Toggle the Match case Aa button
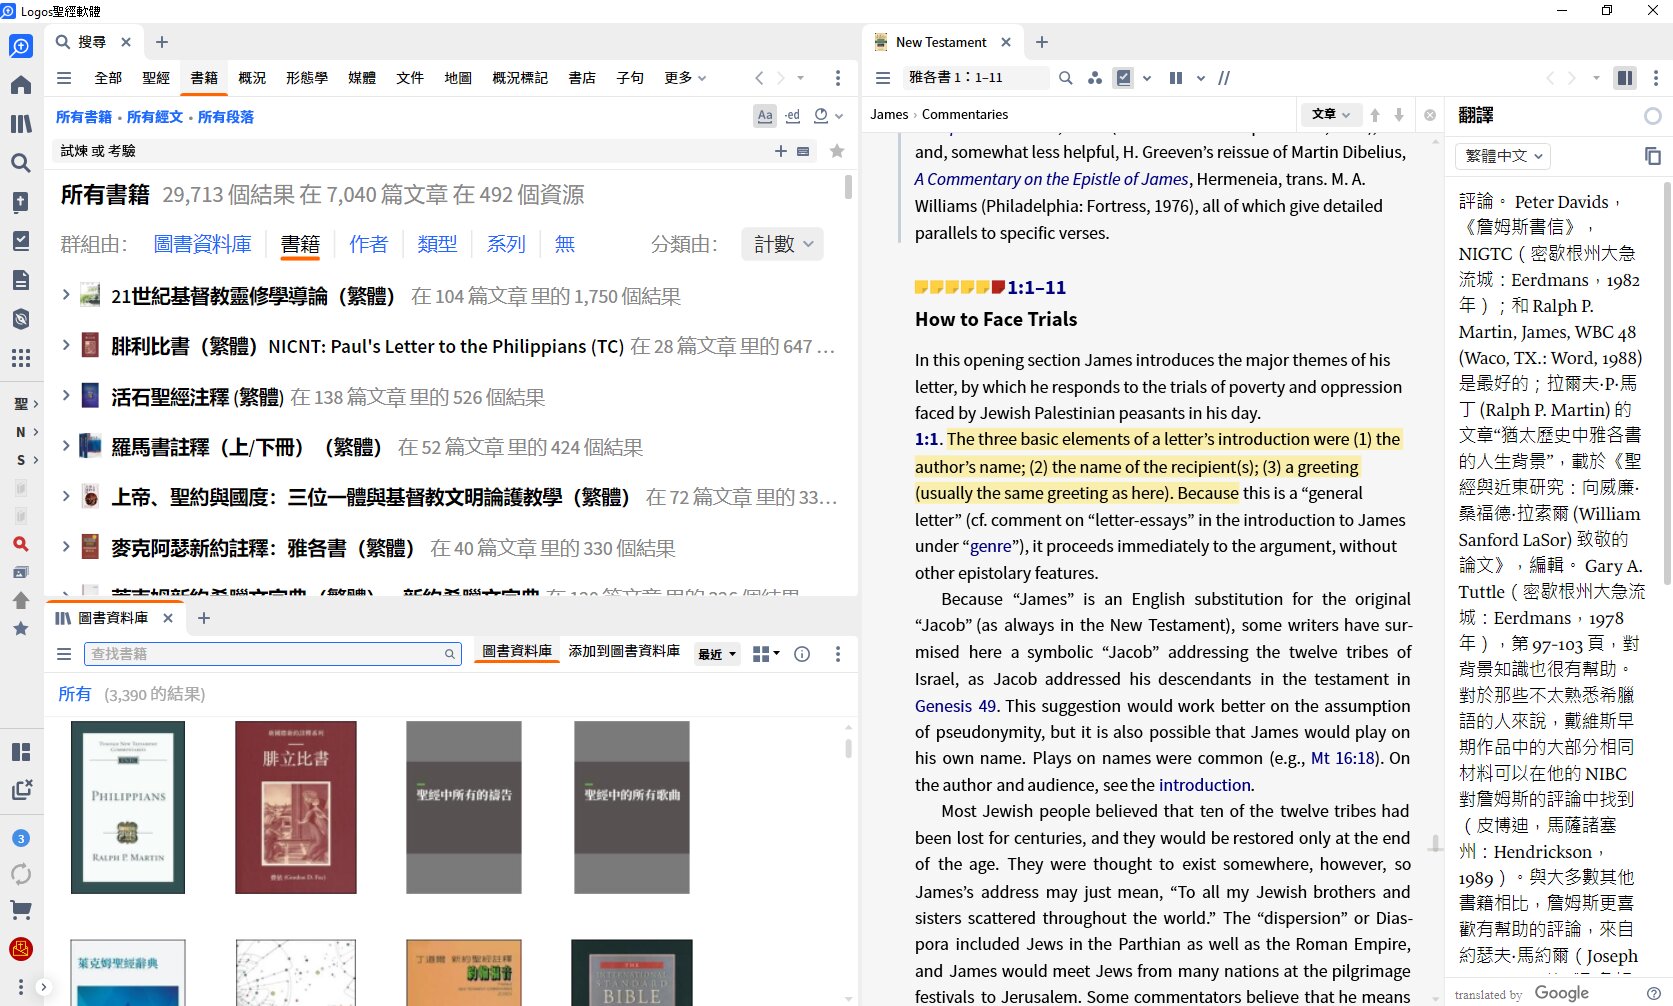The image size is (1673, 1006). (x=765, y=116)
